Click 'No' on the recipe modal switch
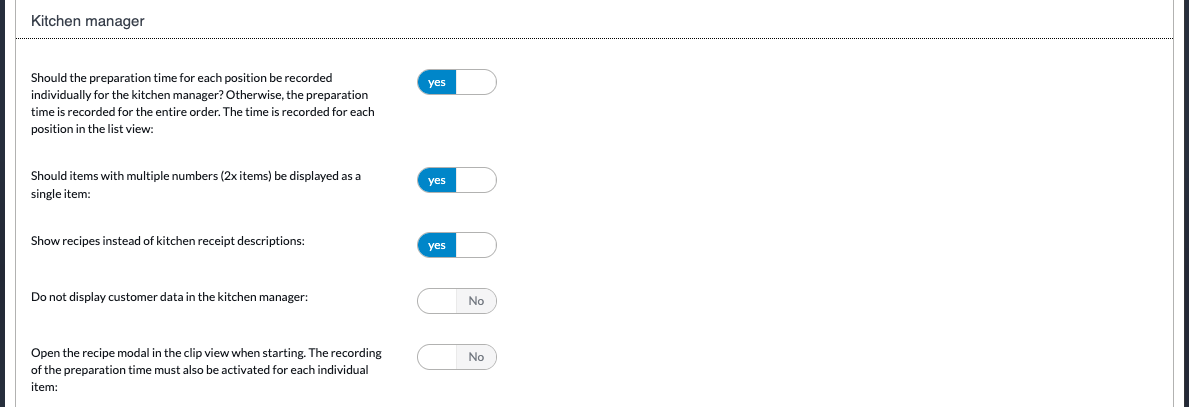Screen dimensions: 1189x407 (476, 357)
